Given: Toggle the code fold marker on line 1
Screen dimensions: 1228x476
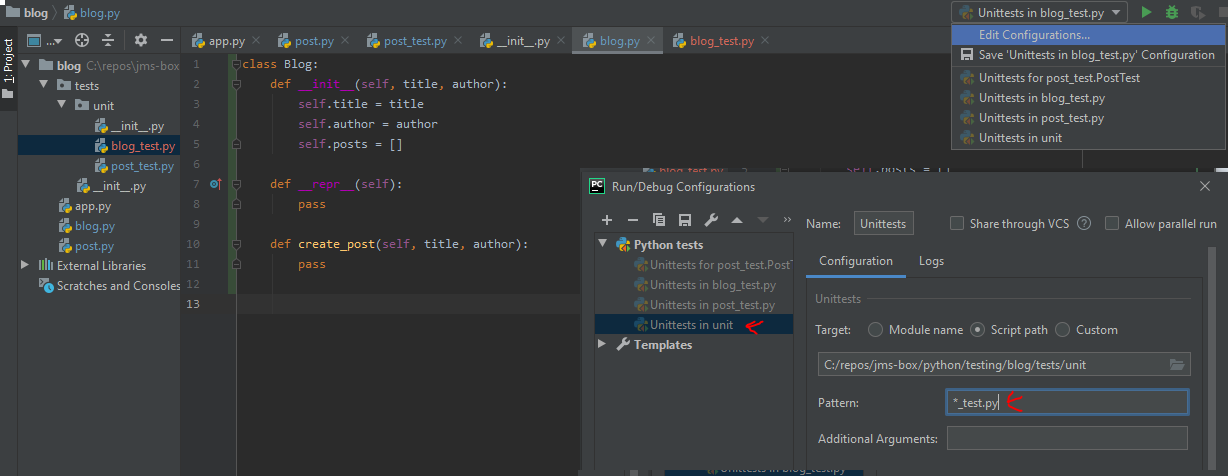Looking at the screenshot, I should (236, 64).
